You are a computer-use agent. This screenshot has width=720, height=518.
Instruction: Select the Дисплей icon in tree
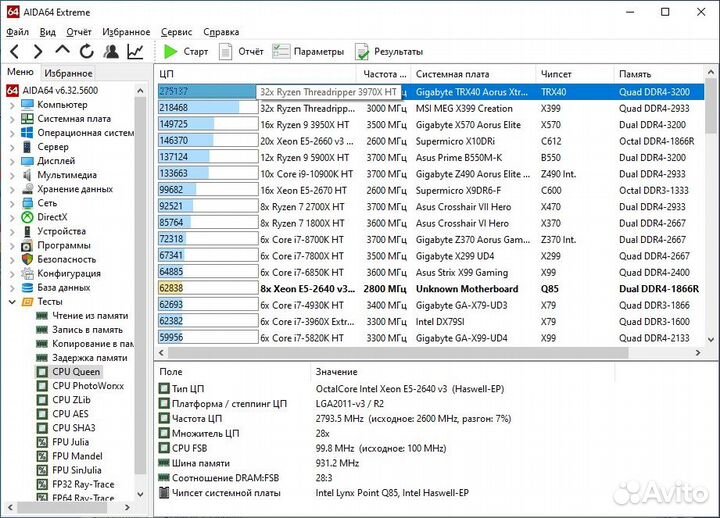coord(28,161)
